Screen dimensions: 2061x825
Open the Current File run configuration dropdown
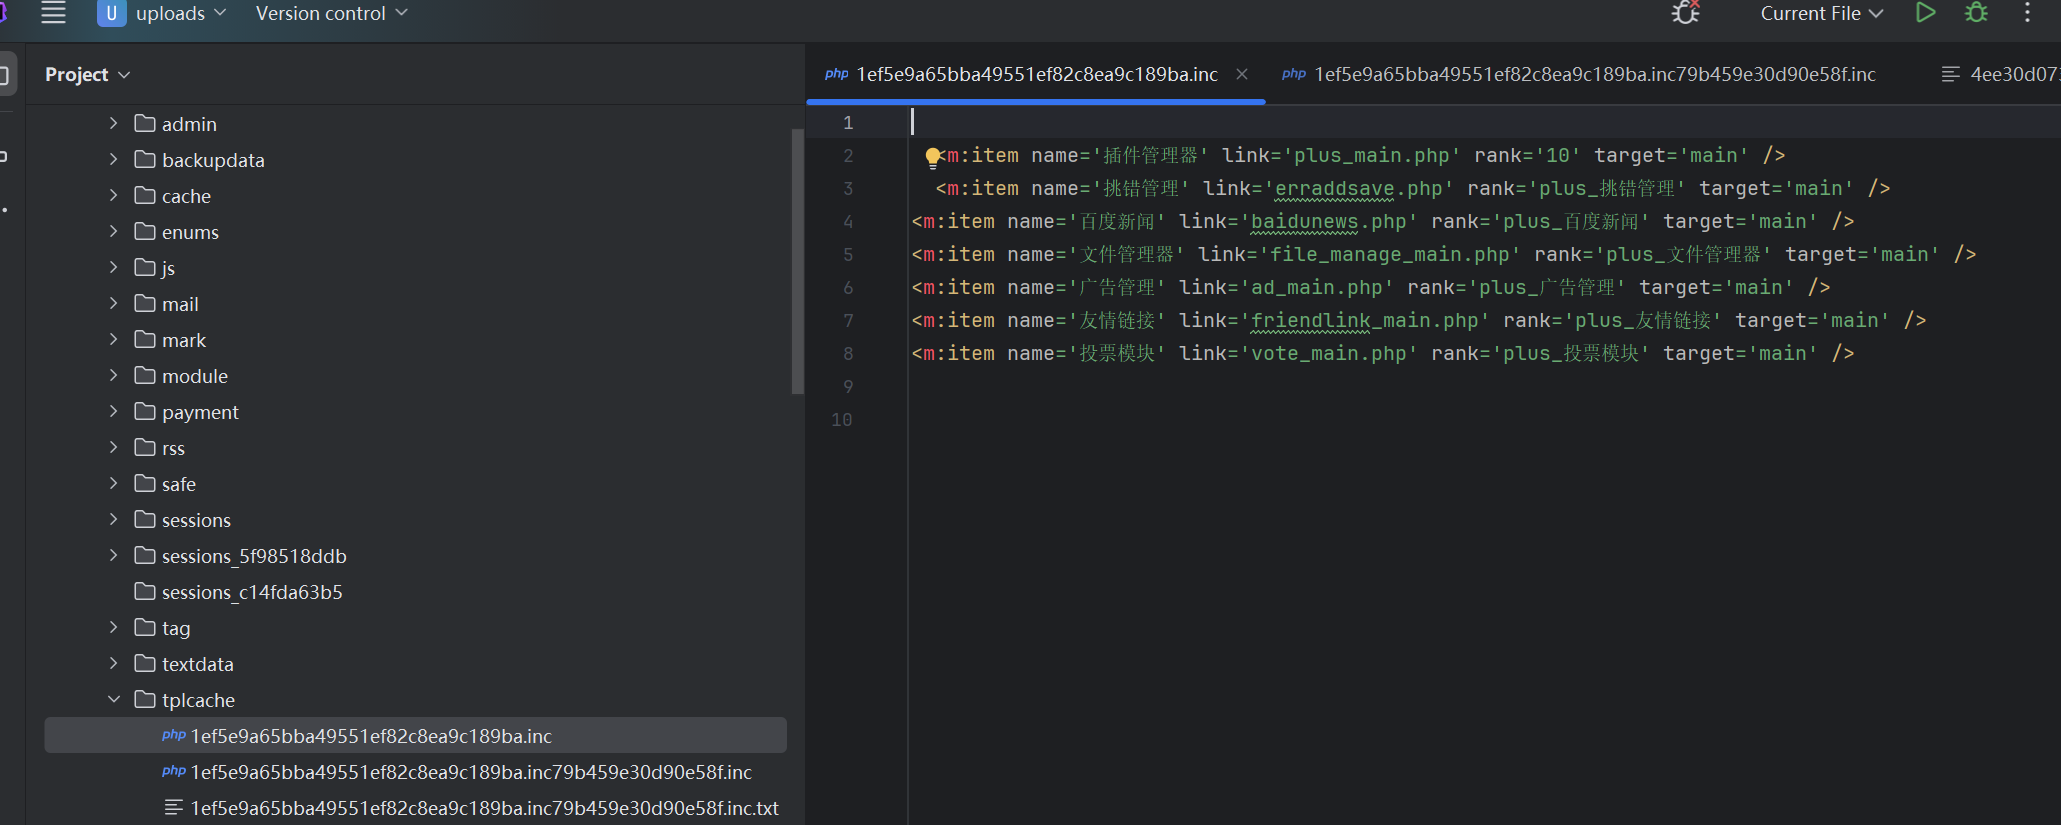pyautogui.click(x=1821, y=13)
